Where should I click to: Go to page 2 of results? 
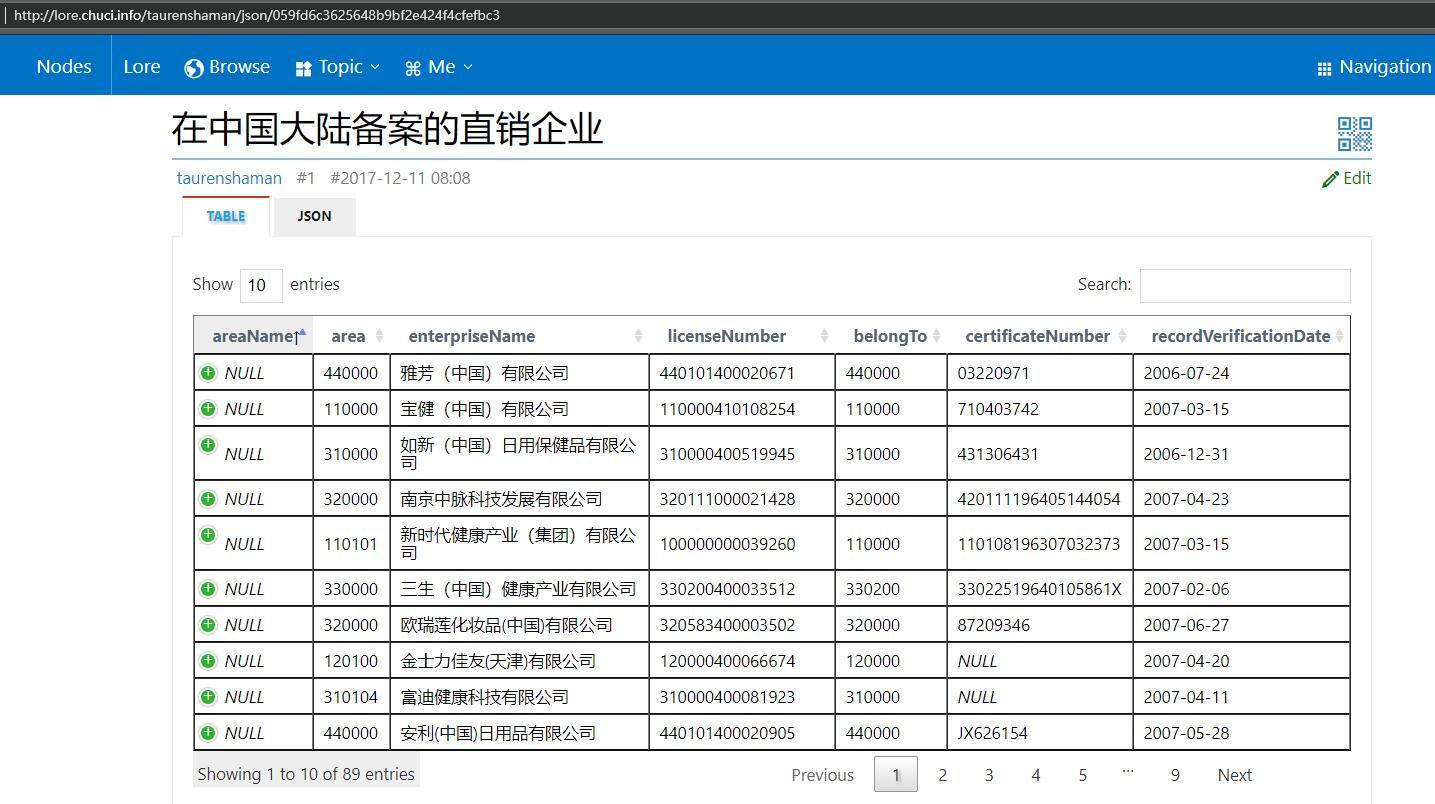942,775
